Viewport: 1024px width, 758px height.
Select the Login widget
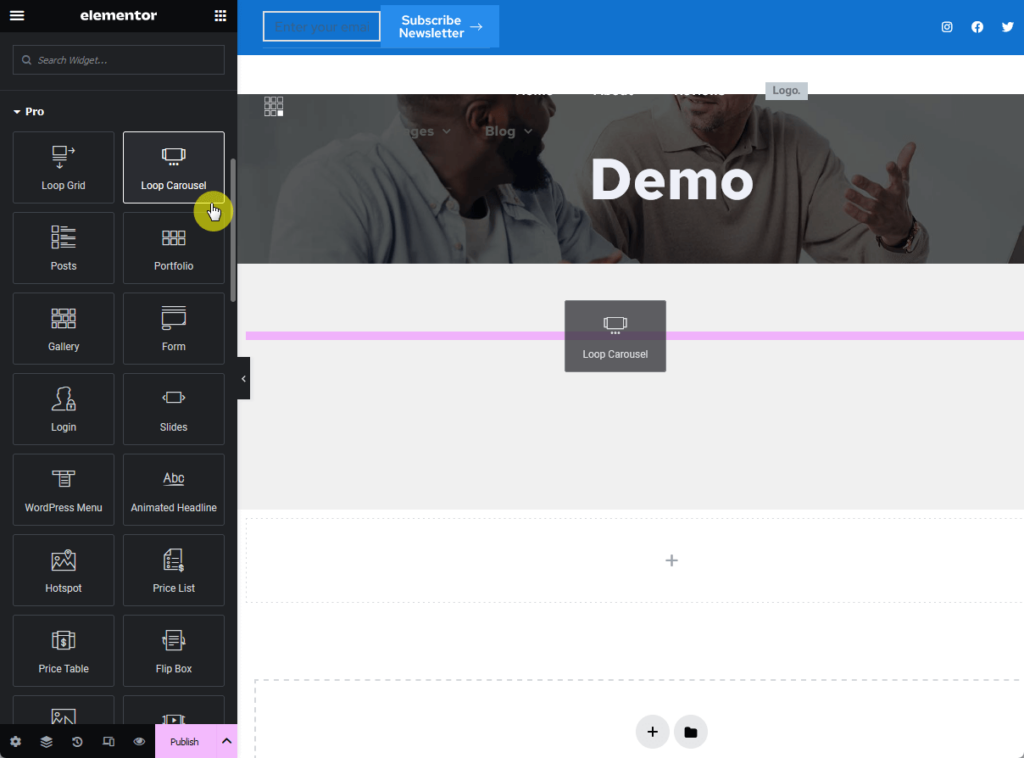click(x=63, y=409)
